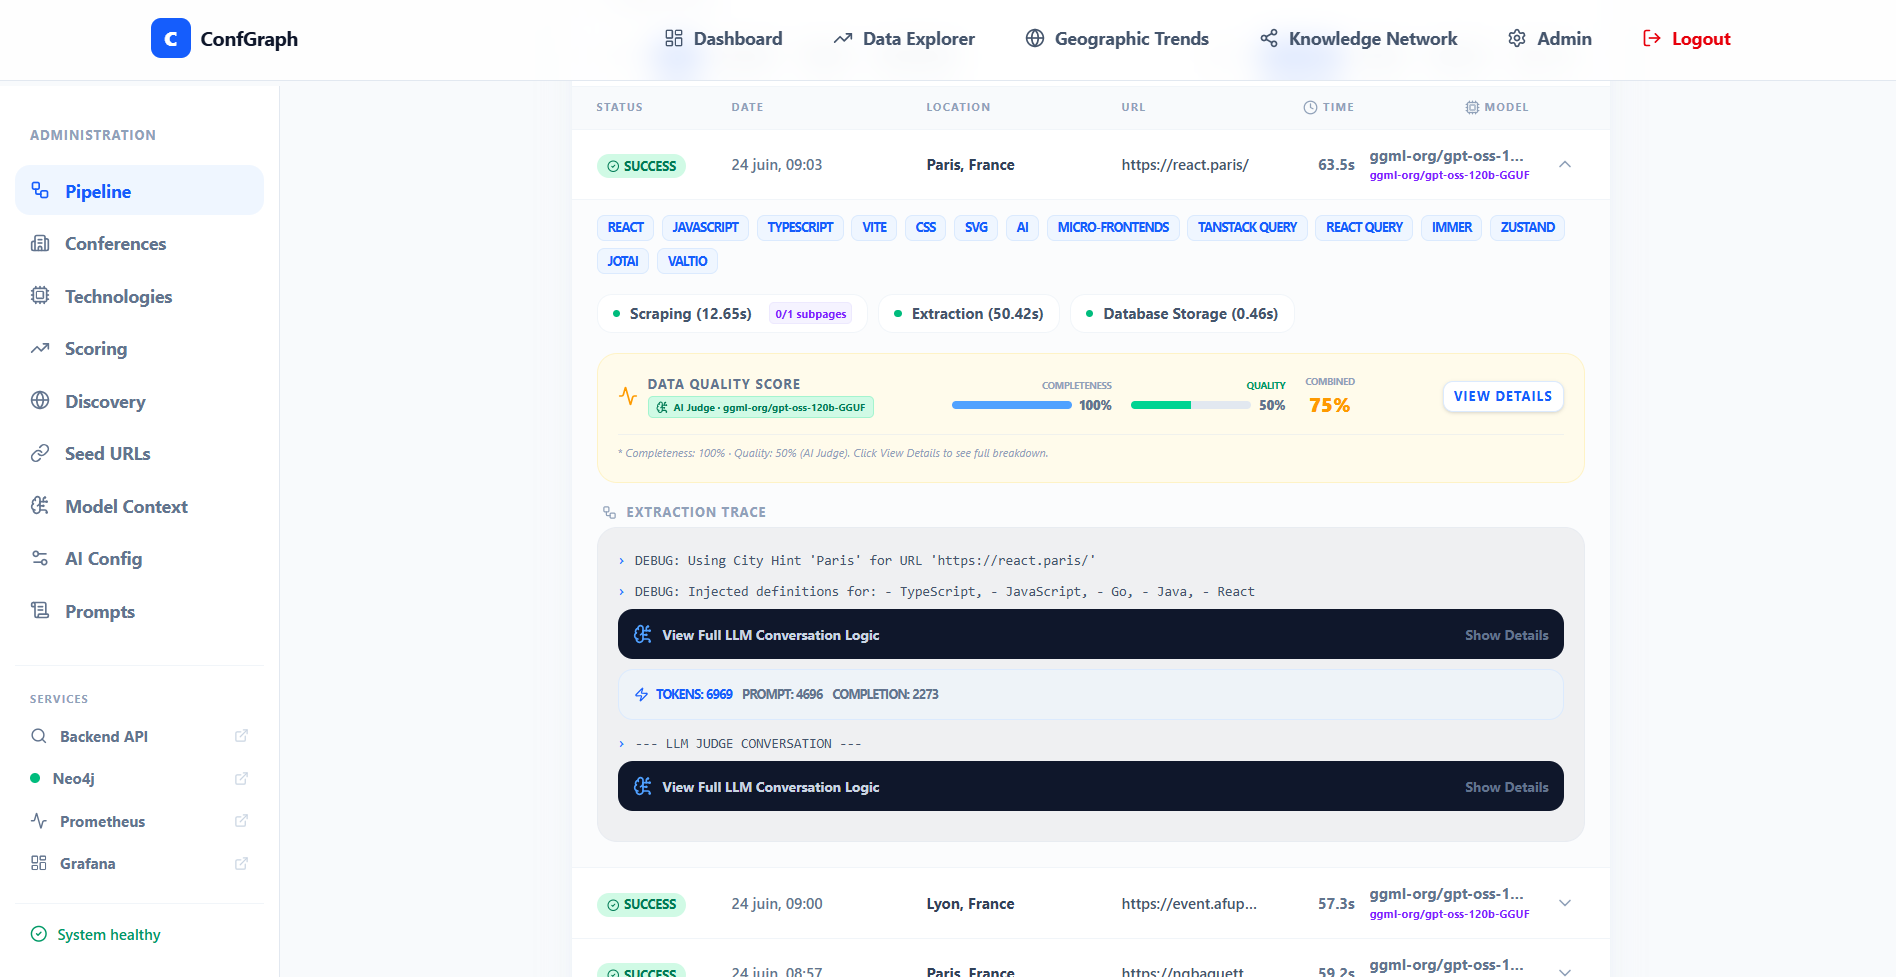
Task: Click the VALTIO technology tag
Action: [687, 261]
